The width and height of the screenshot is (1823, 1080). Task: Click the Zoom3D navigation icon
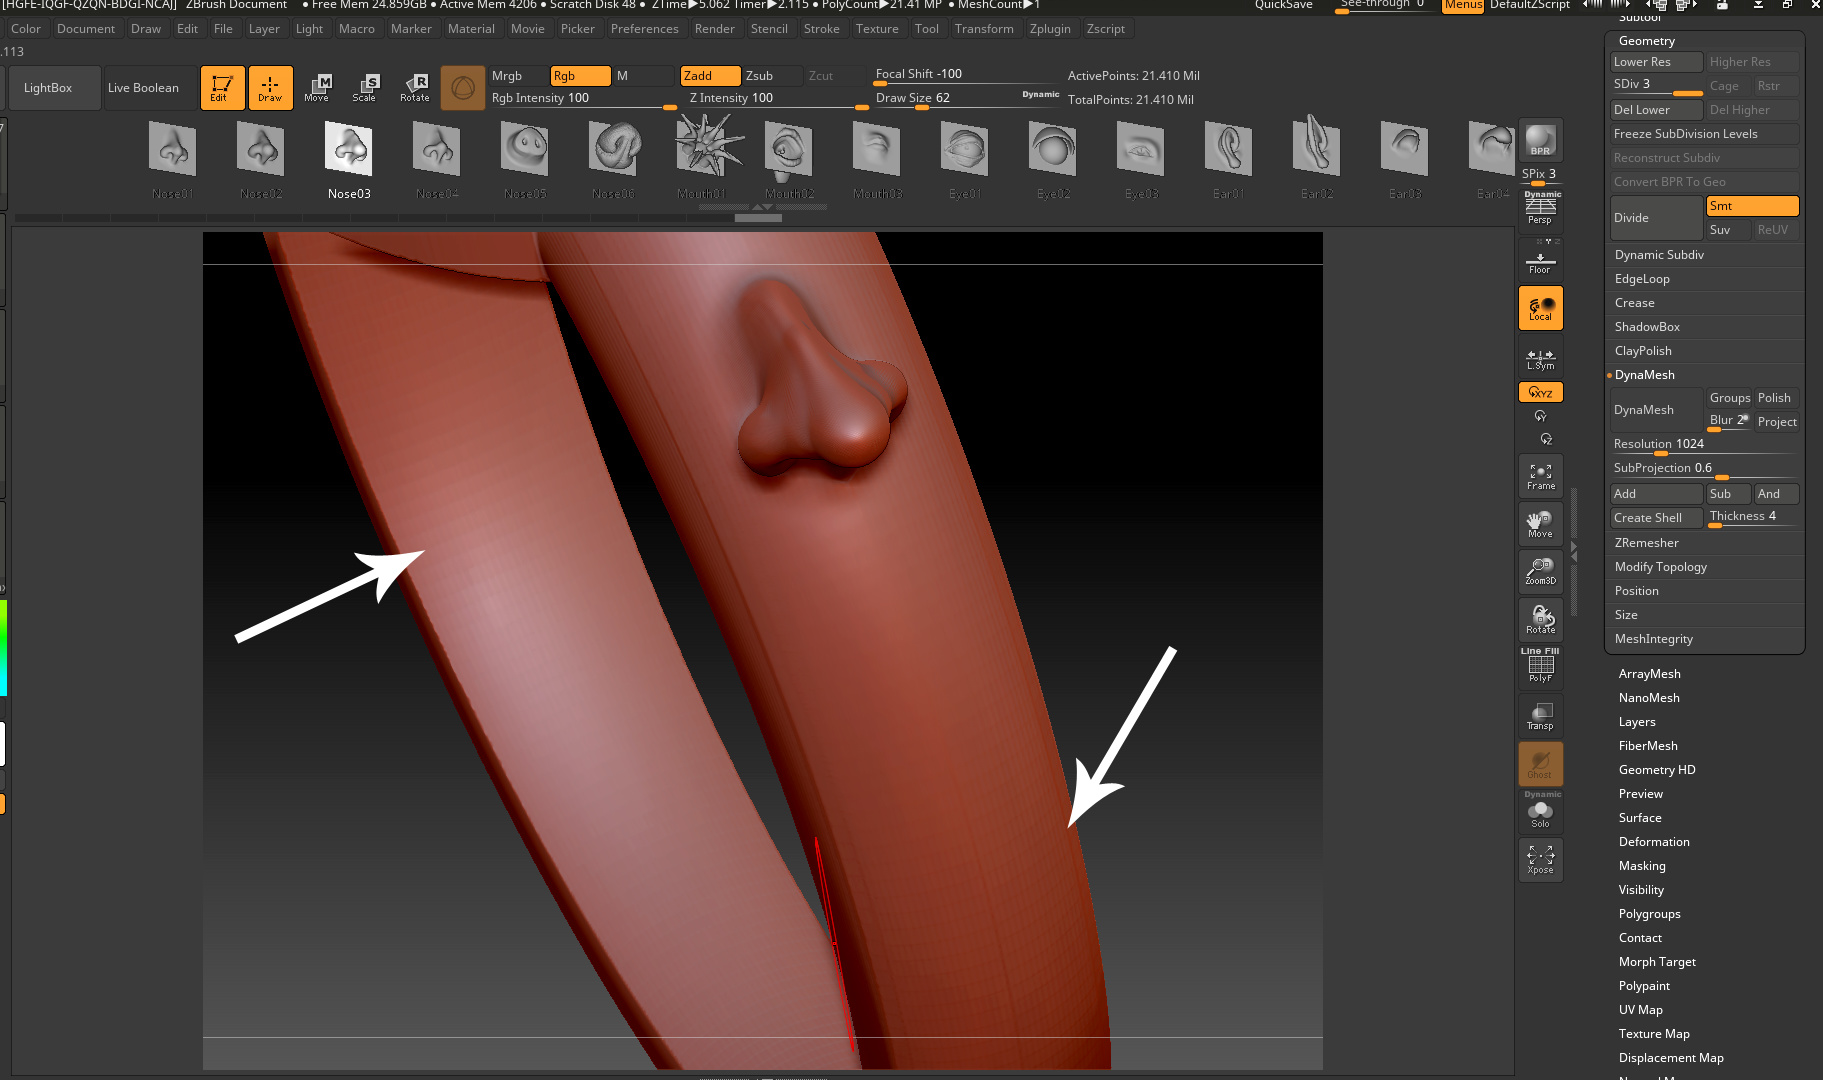[1540, 572]
